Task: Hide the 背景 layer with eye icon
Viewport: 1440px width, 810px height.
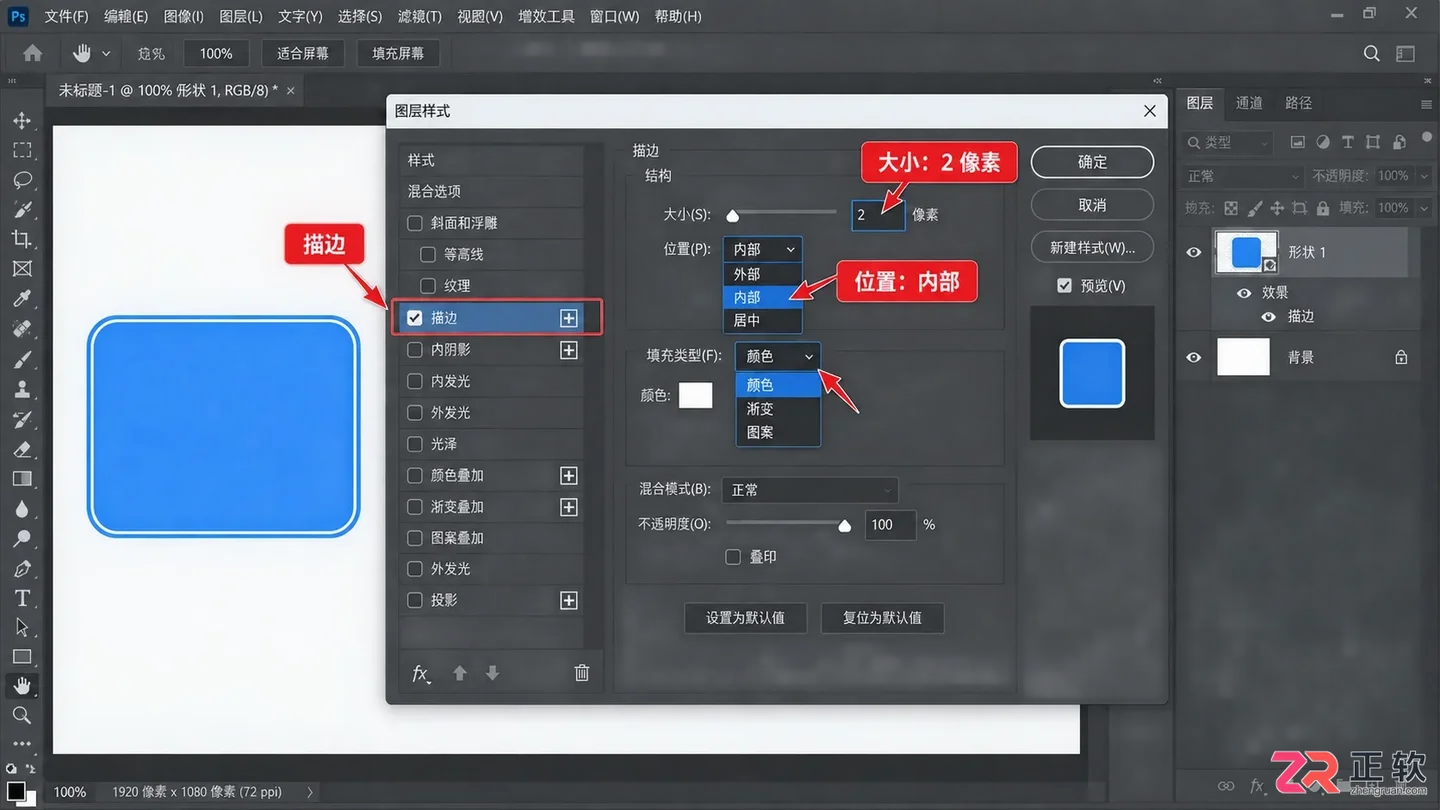Action: (x=1193, y=357)
